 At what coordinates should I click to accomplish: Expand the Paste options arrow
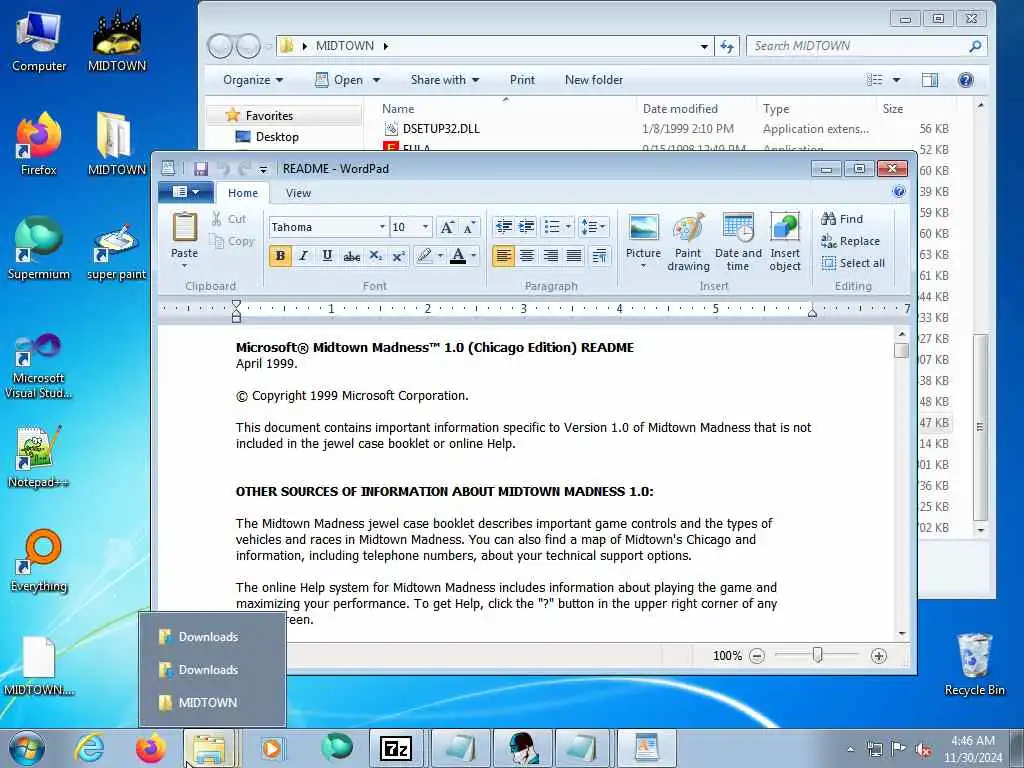(x=184, y=265)
